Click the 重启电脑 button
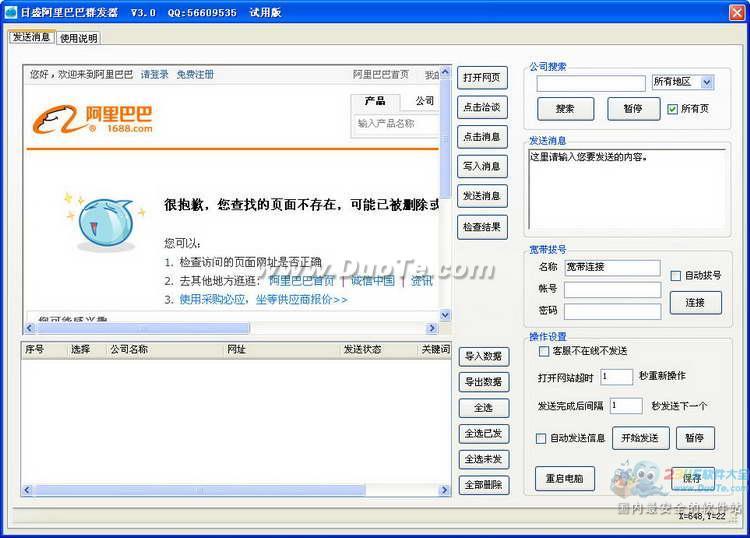 coord(565,479)
